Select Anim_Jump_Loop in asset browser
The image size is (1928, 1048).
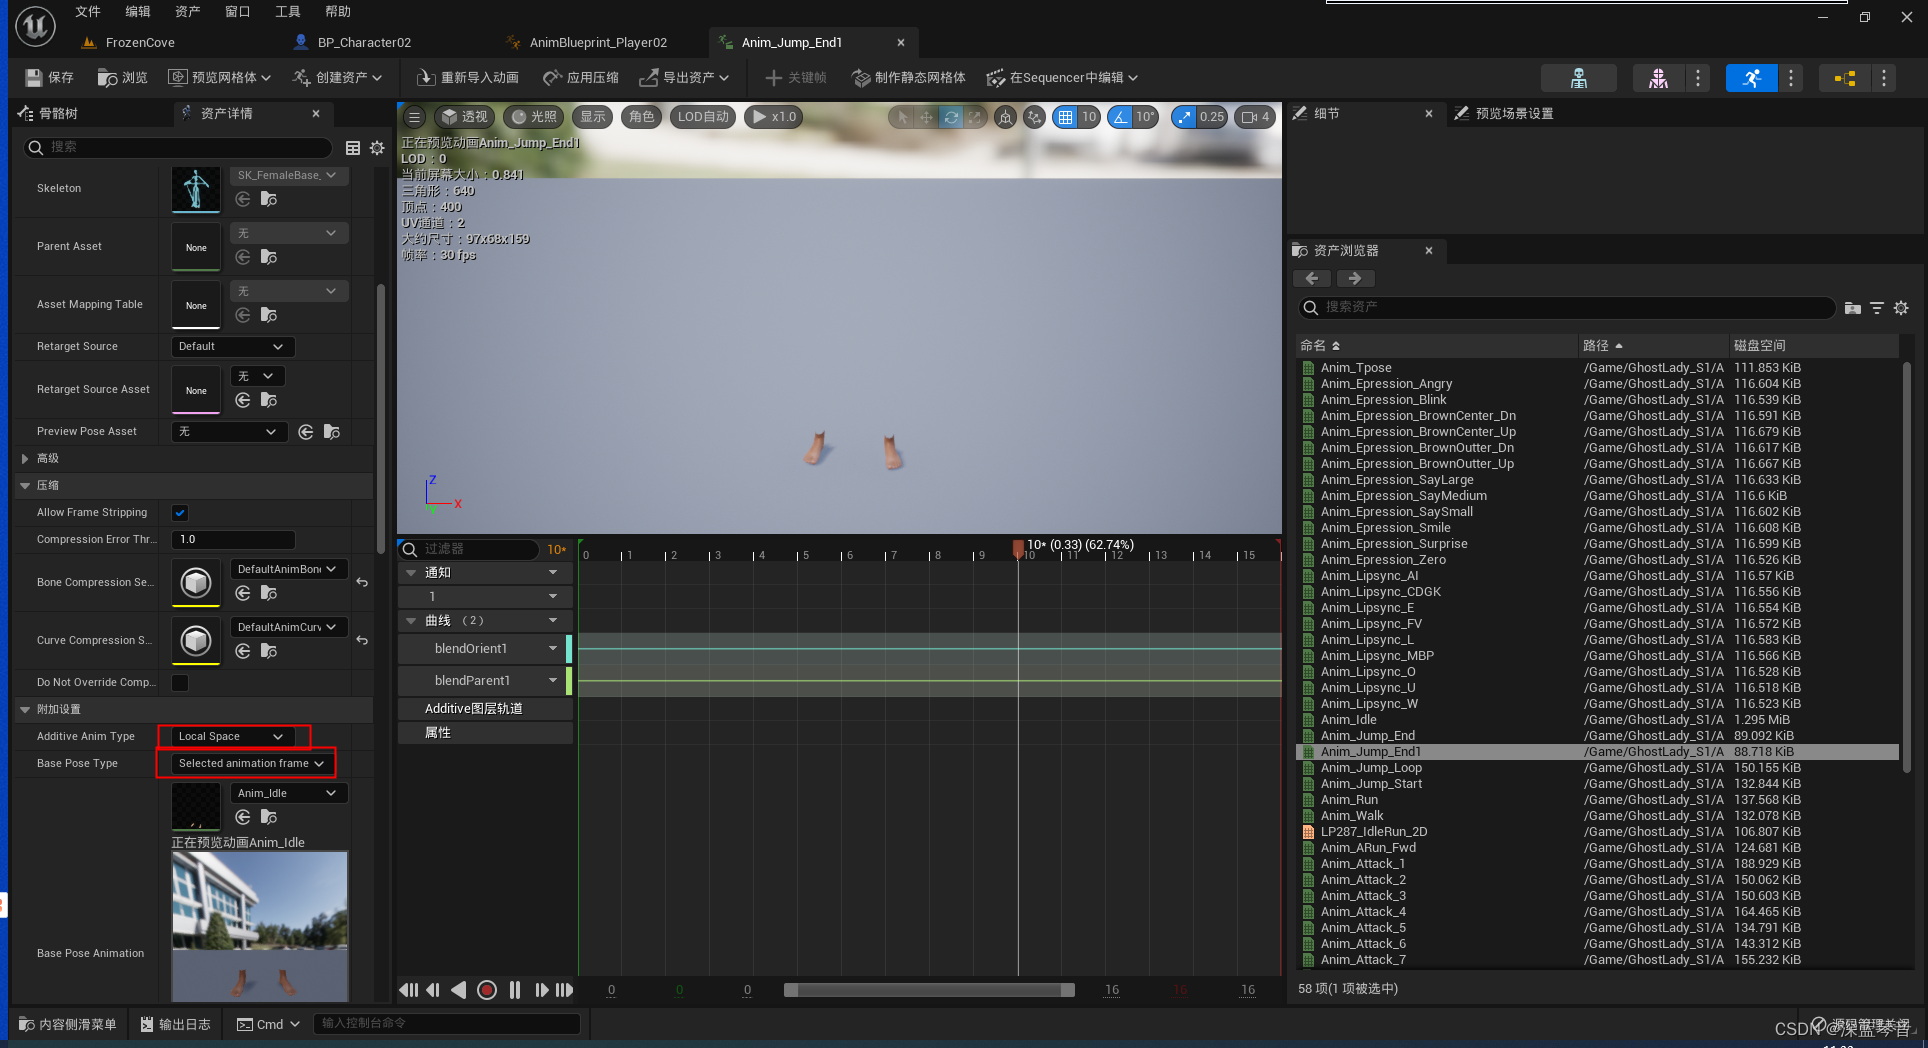pyautogui.click(x=1370, y=768)
